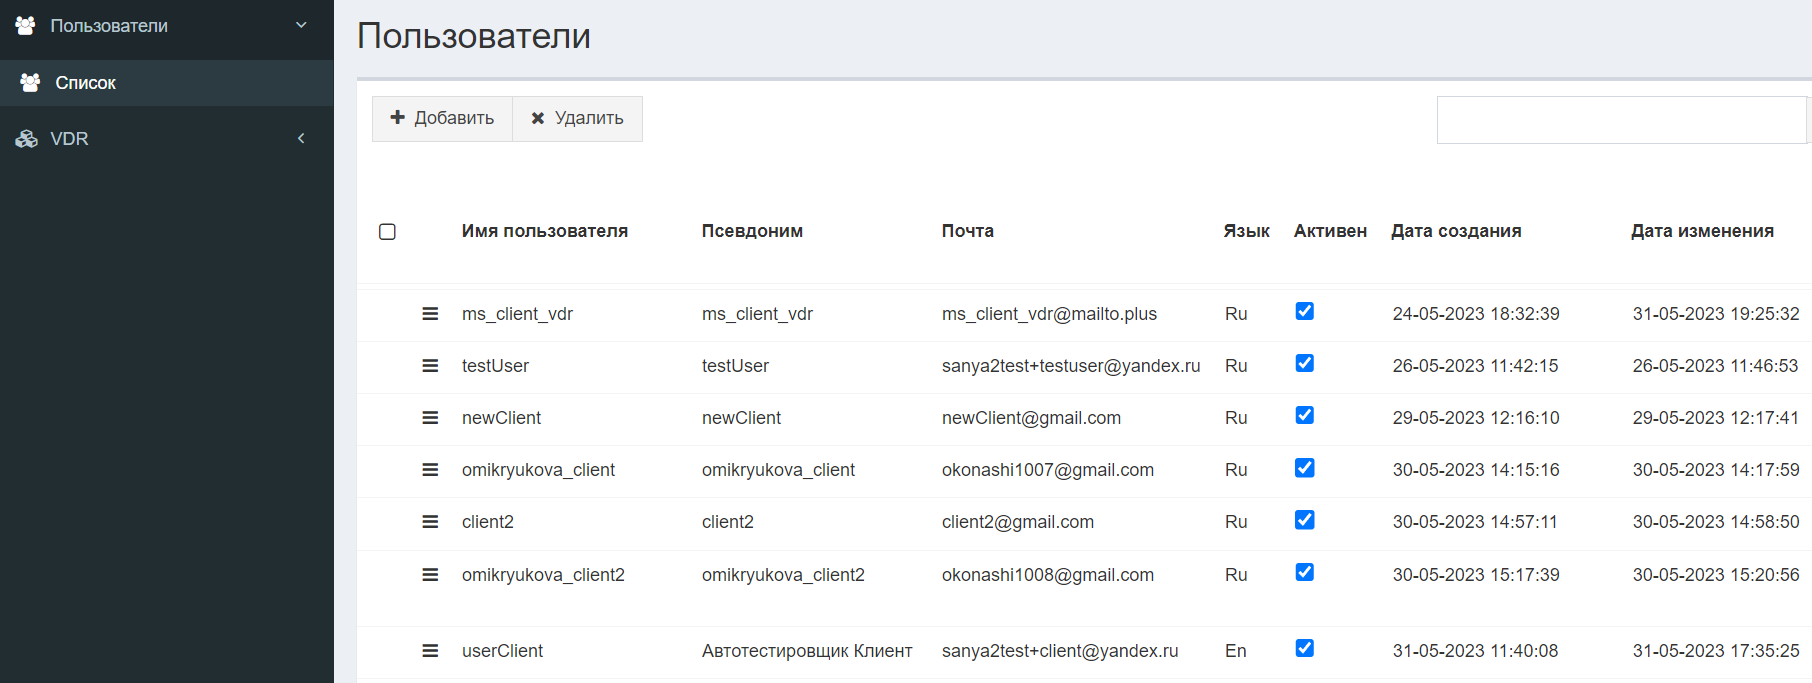Uncheck Active checkbox for testUser
1812x683 pixels.
(1304, 363)
